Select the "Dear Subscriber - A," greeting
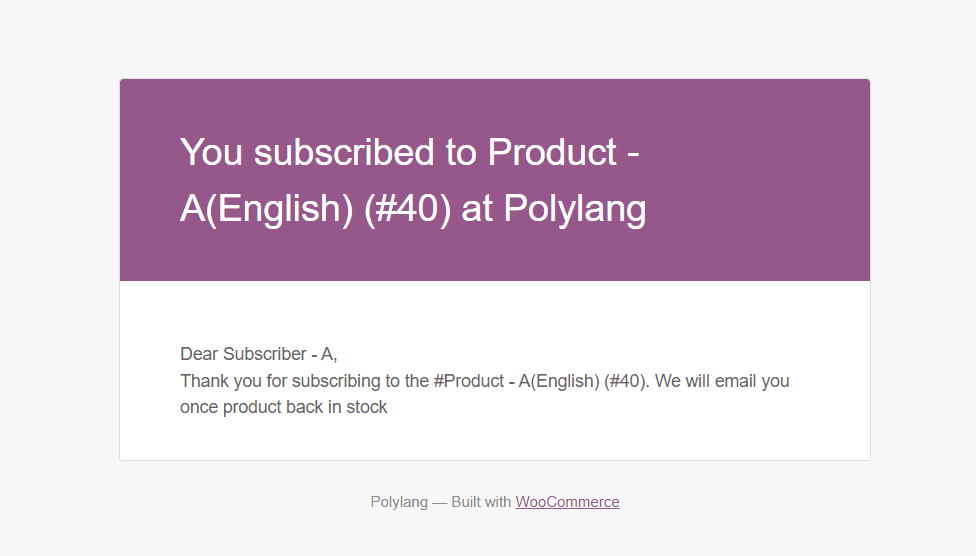 coord(258,354)
